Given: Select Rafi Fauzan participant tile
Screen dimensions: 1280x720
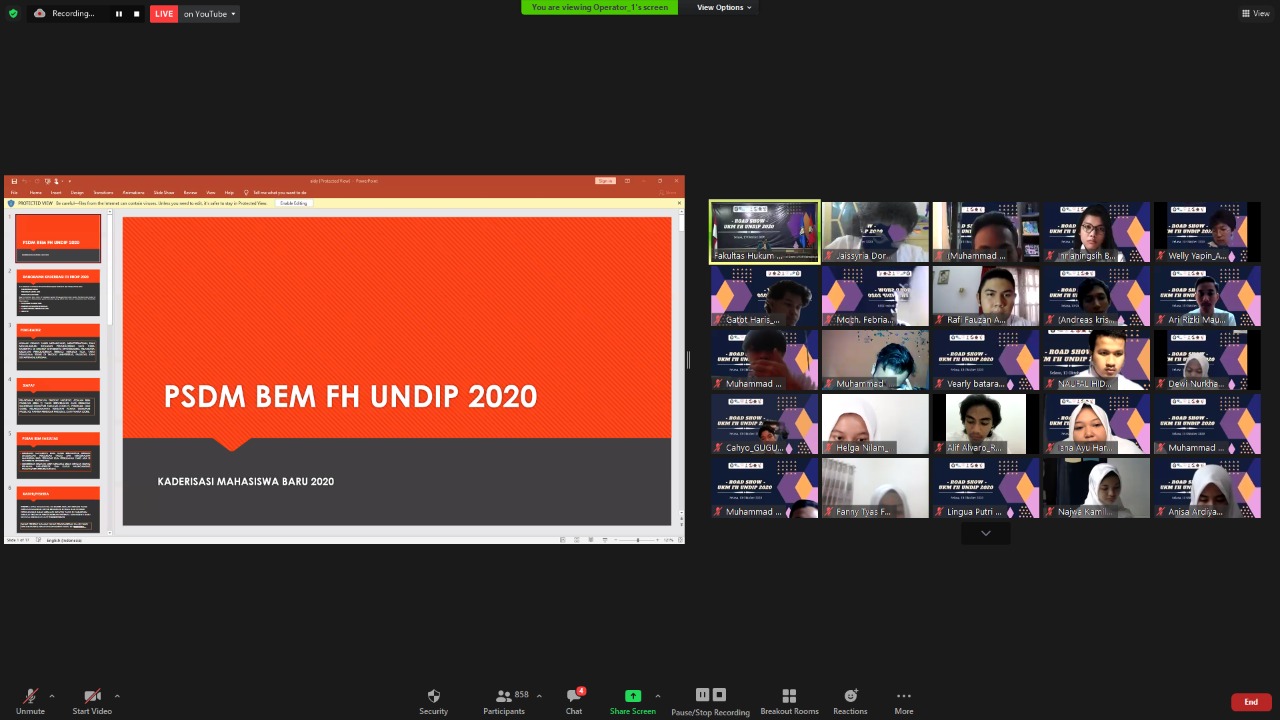Looking at the screenshot, I should pos(986,296).
